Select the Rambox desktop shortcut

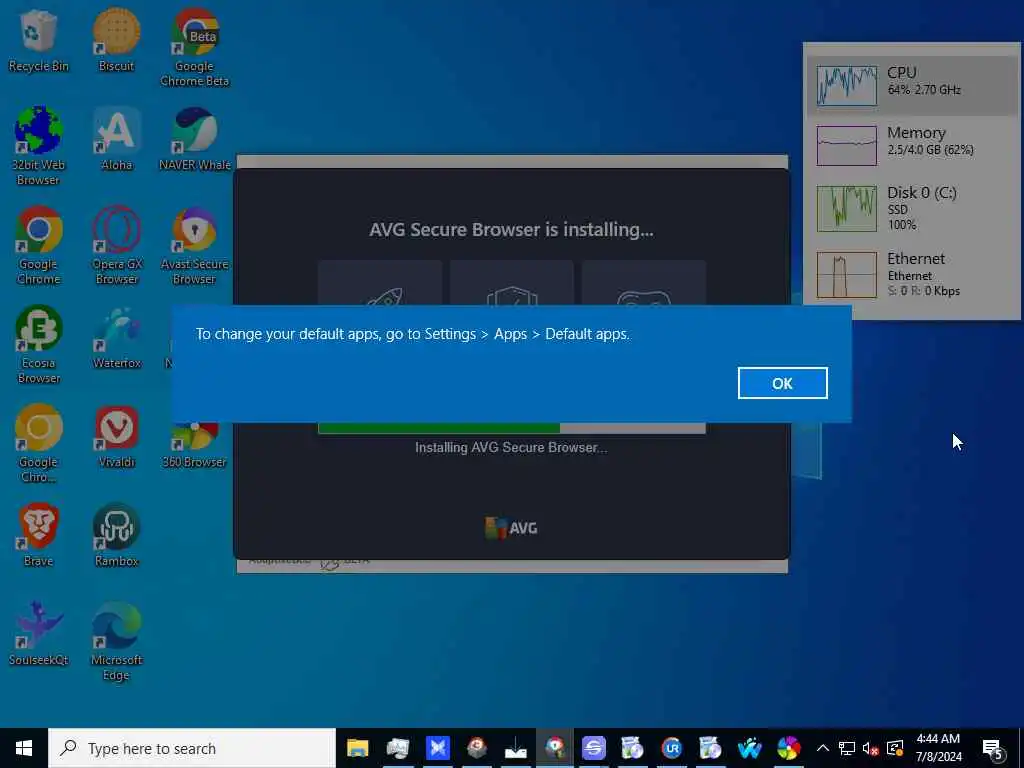(x=116, y=536)
